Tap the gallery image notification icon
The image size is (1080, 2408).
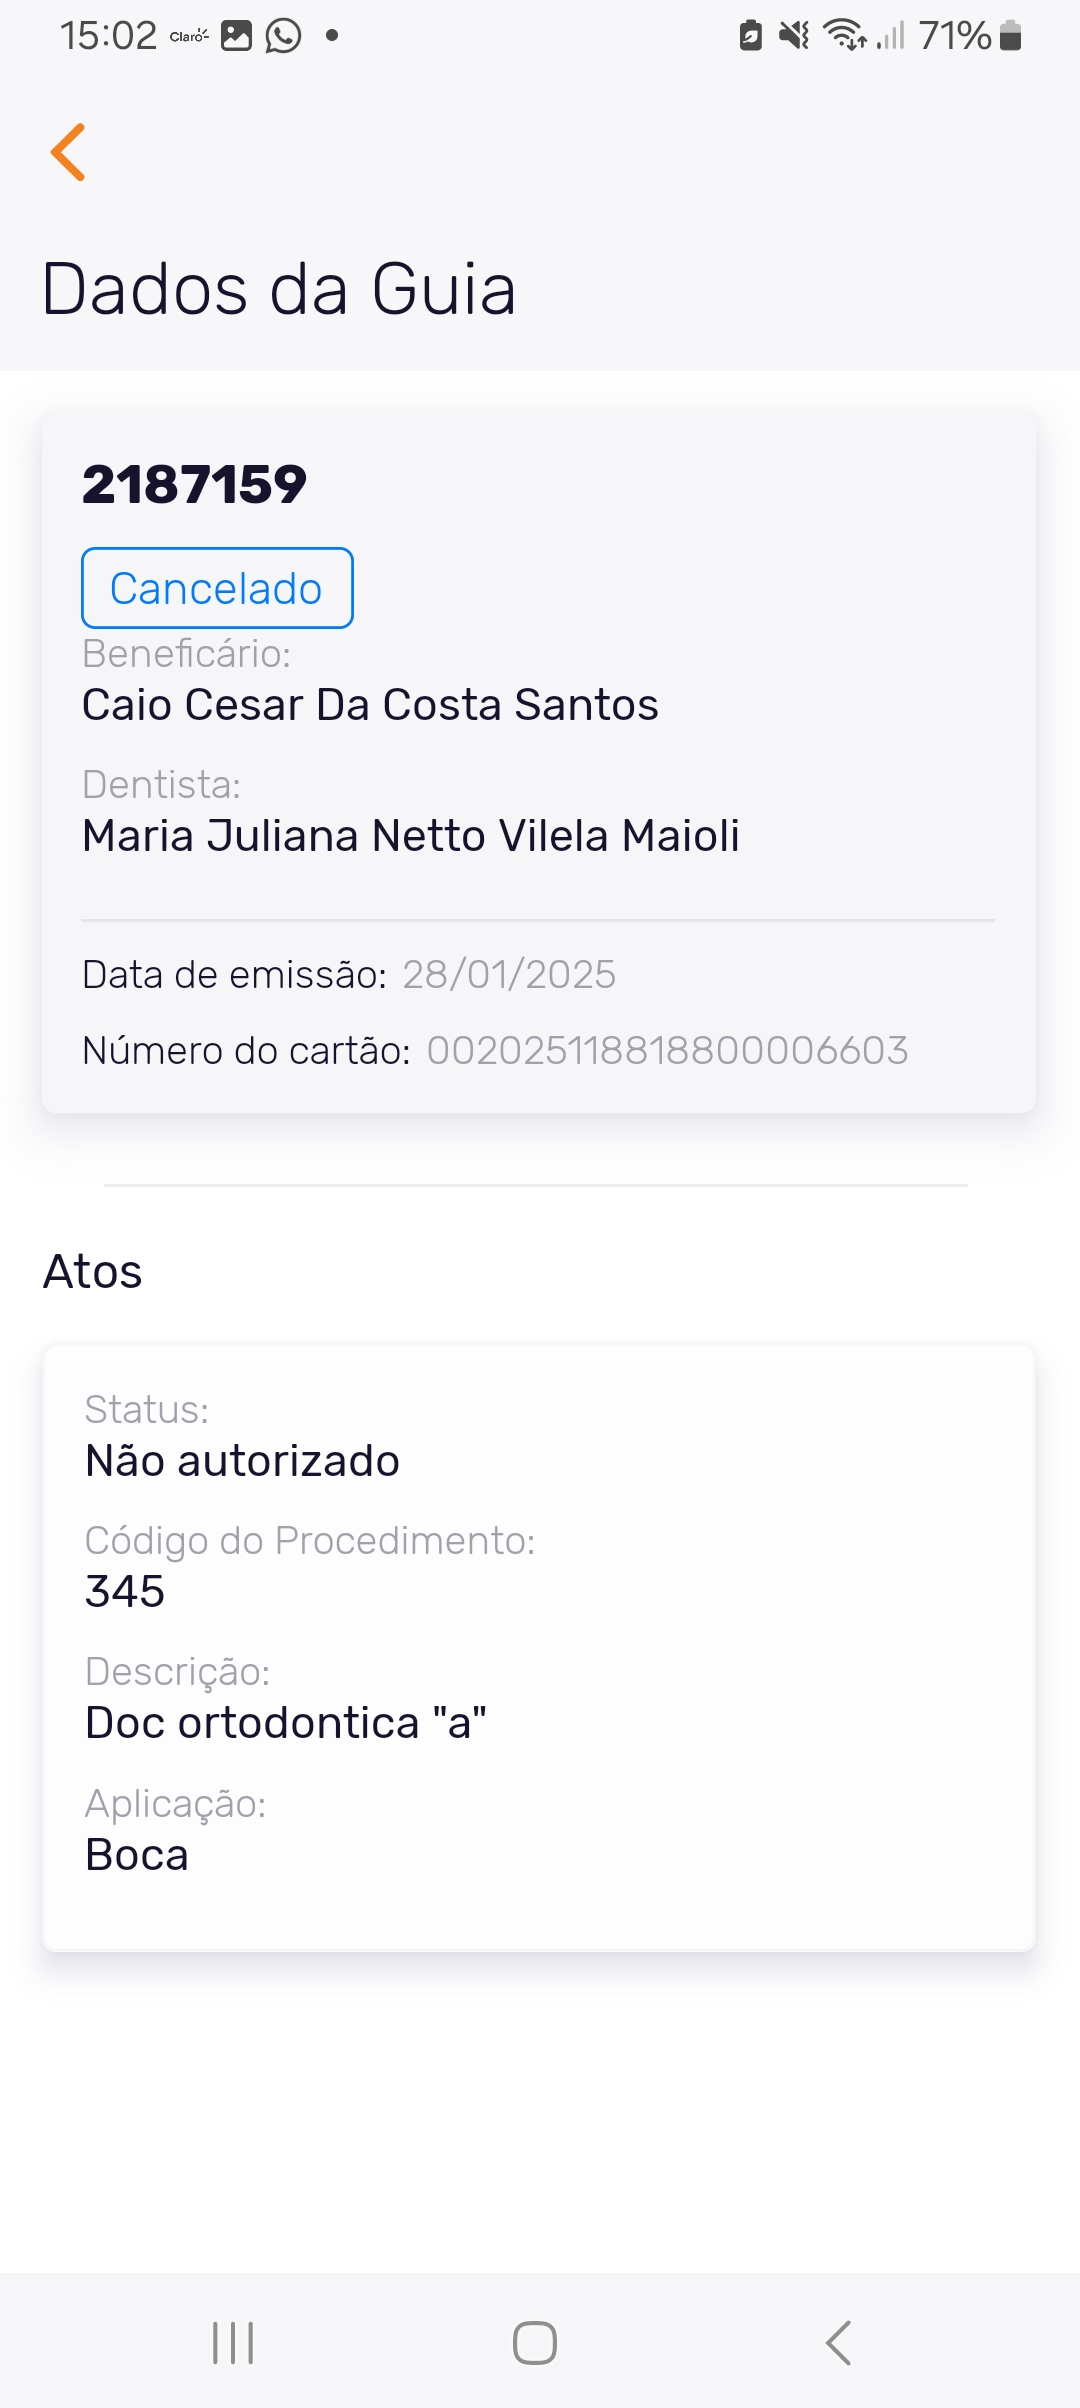point(236,36)
